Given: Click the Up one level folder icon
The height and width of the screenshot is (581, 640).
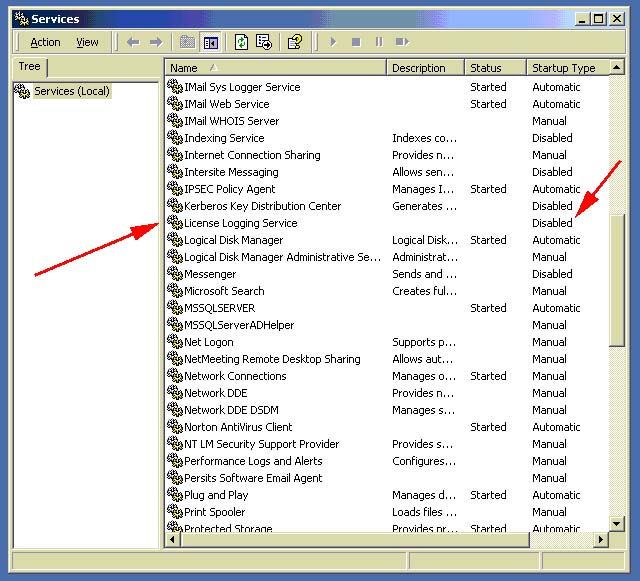Looking at the screenshot, I should (x=187, y=42).
